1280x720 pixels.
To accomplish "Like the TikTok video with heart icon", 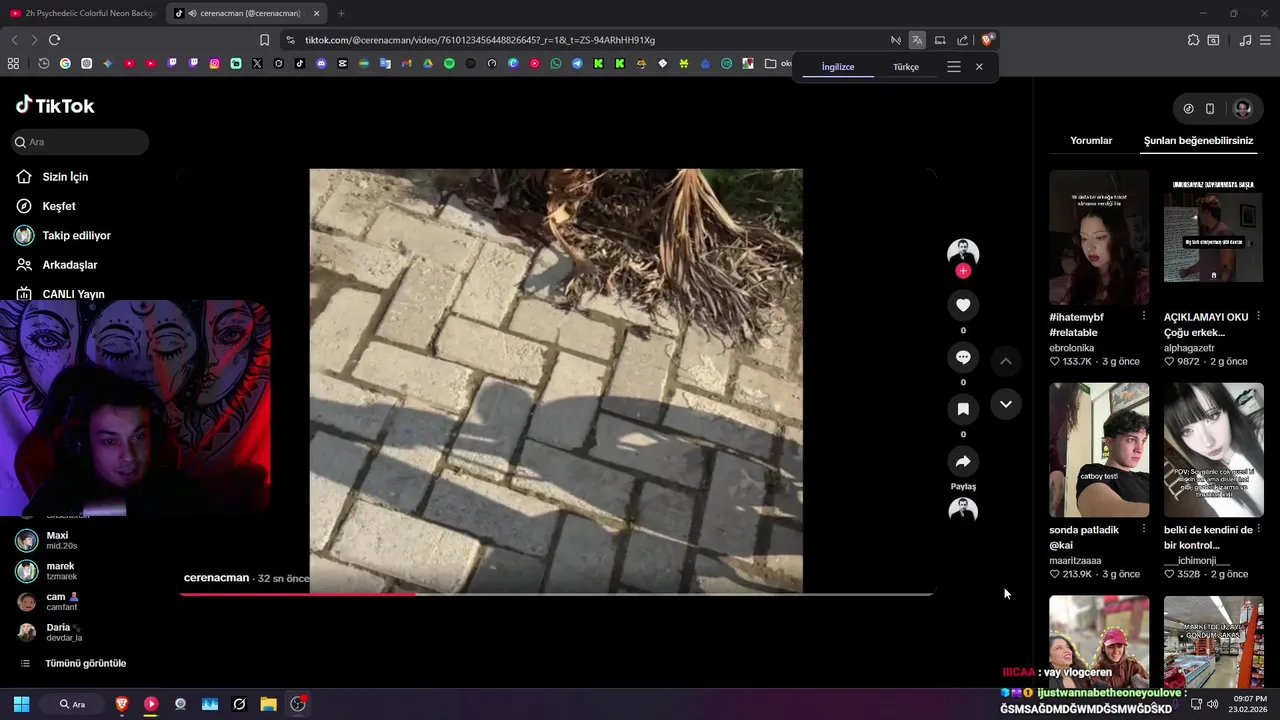I will coord(963,305).
